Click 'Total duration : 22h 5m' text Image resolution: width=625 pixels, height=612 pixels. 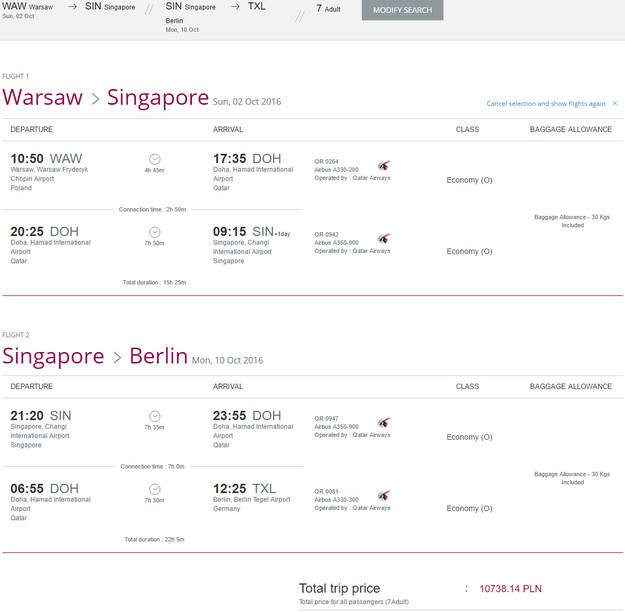pyautogui.click(x=154, y=539)
